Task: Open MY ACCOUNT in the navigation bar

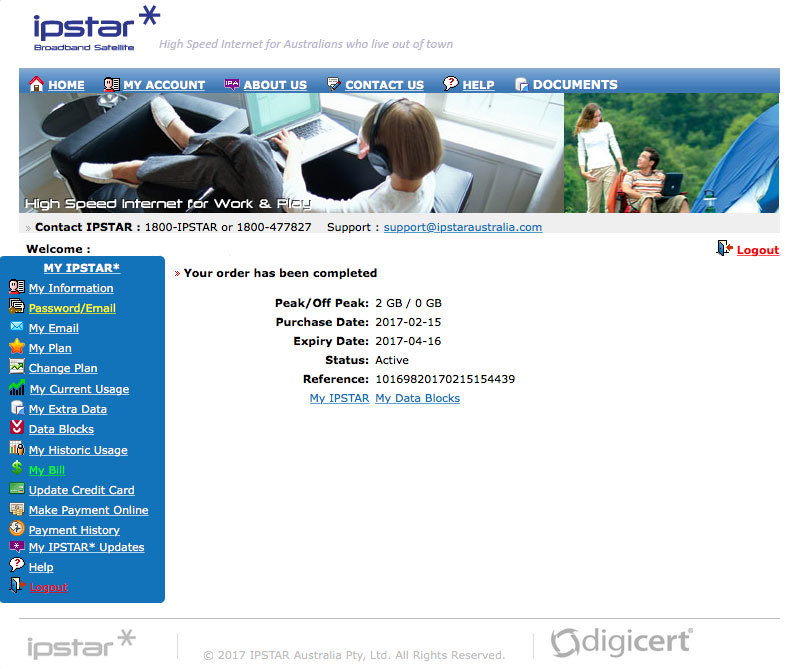Action: [164, 85]
